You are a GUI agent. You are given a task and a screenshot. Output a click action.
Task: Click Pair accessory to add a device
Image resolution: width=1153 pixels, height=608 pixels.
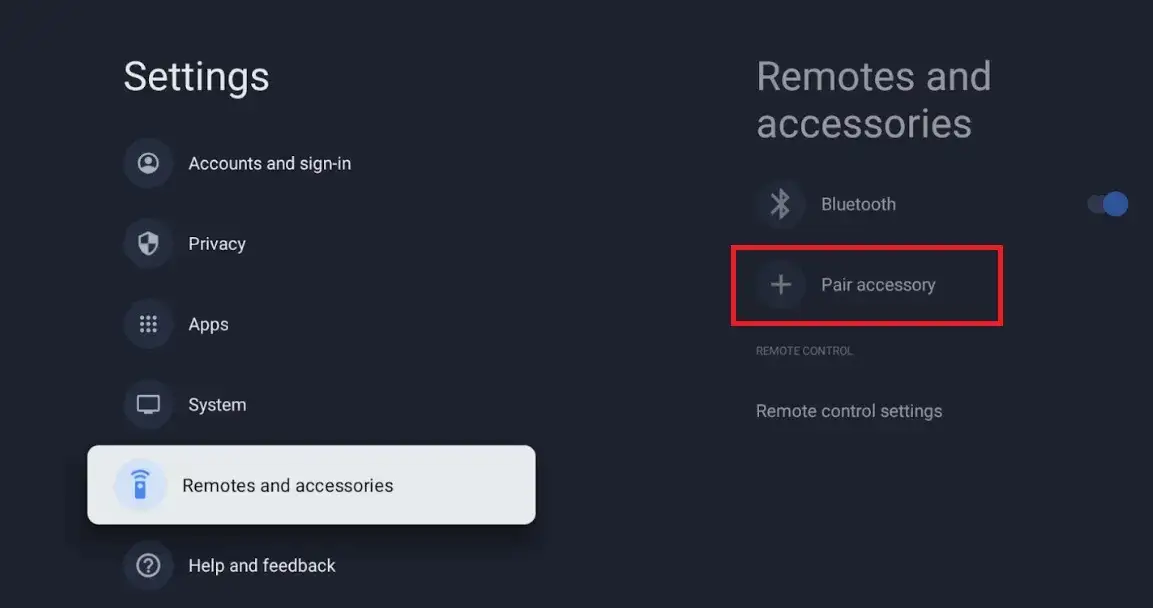[x=877, y=284]
